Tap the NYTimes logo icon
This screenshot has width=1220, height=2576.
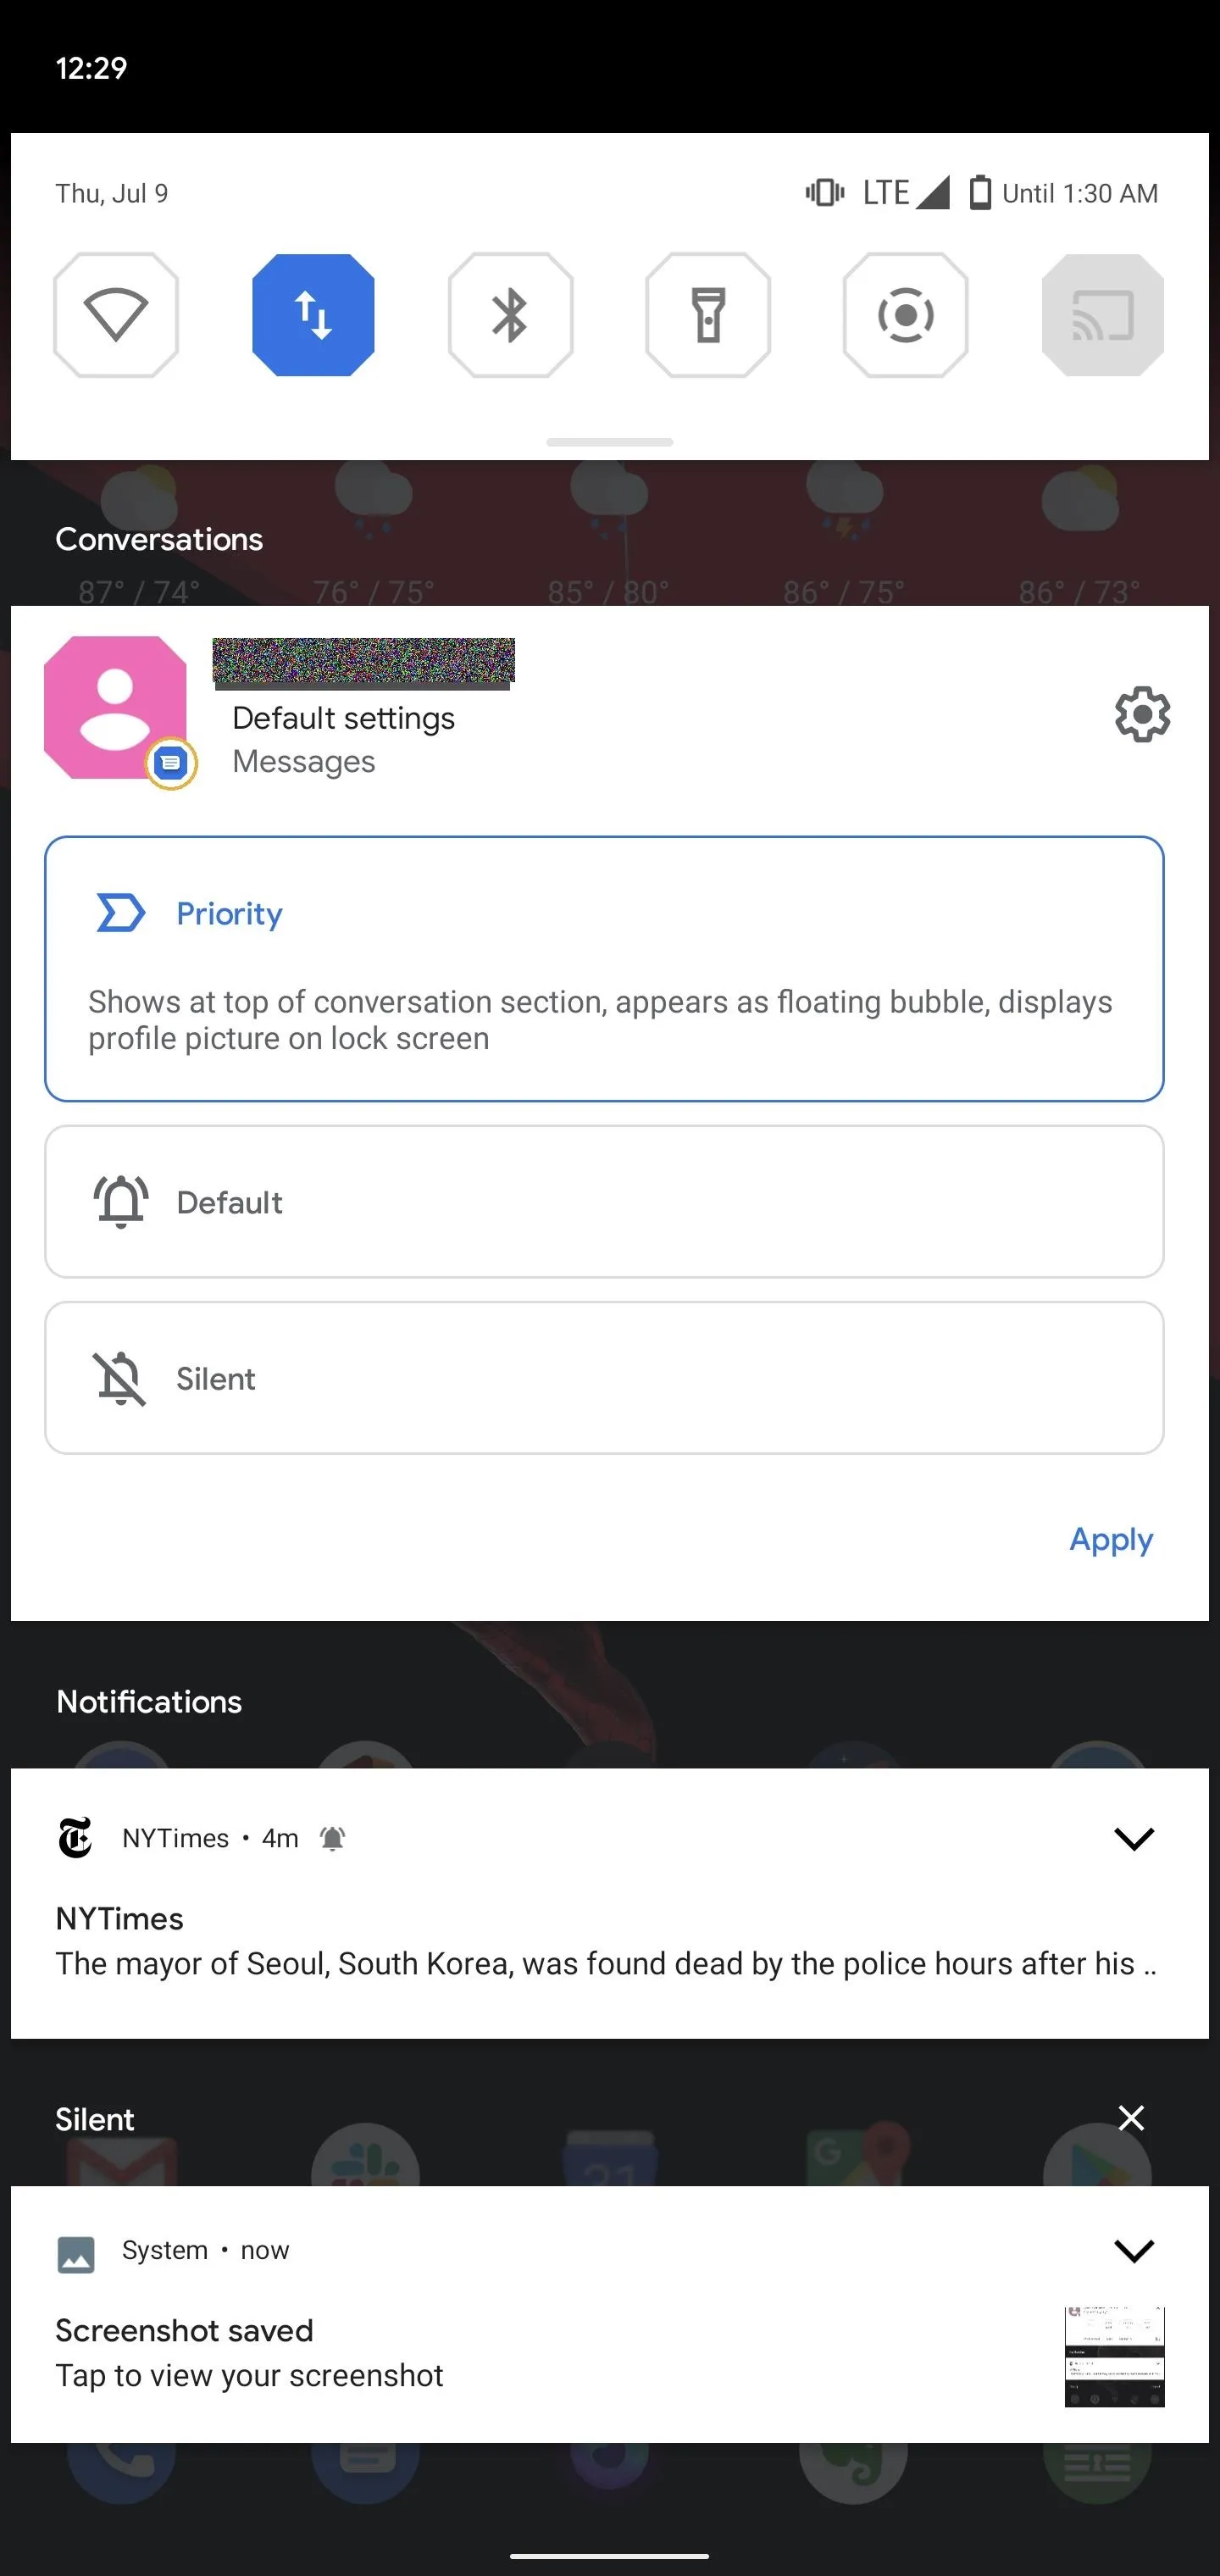click(75, 1838)
